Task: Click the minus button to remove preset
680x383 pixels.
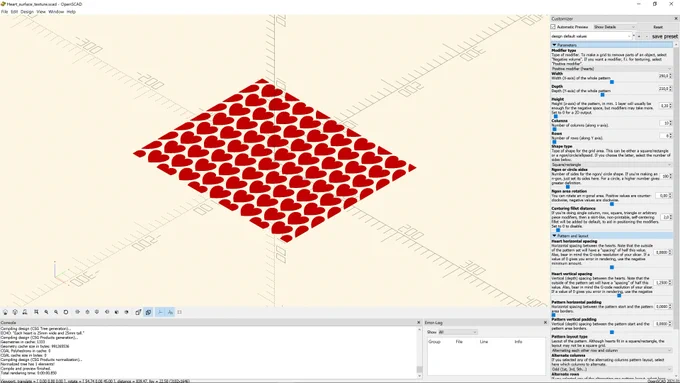Action: pyautogui.click(x=646, y=36)
